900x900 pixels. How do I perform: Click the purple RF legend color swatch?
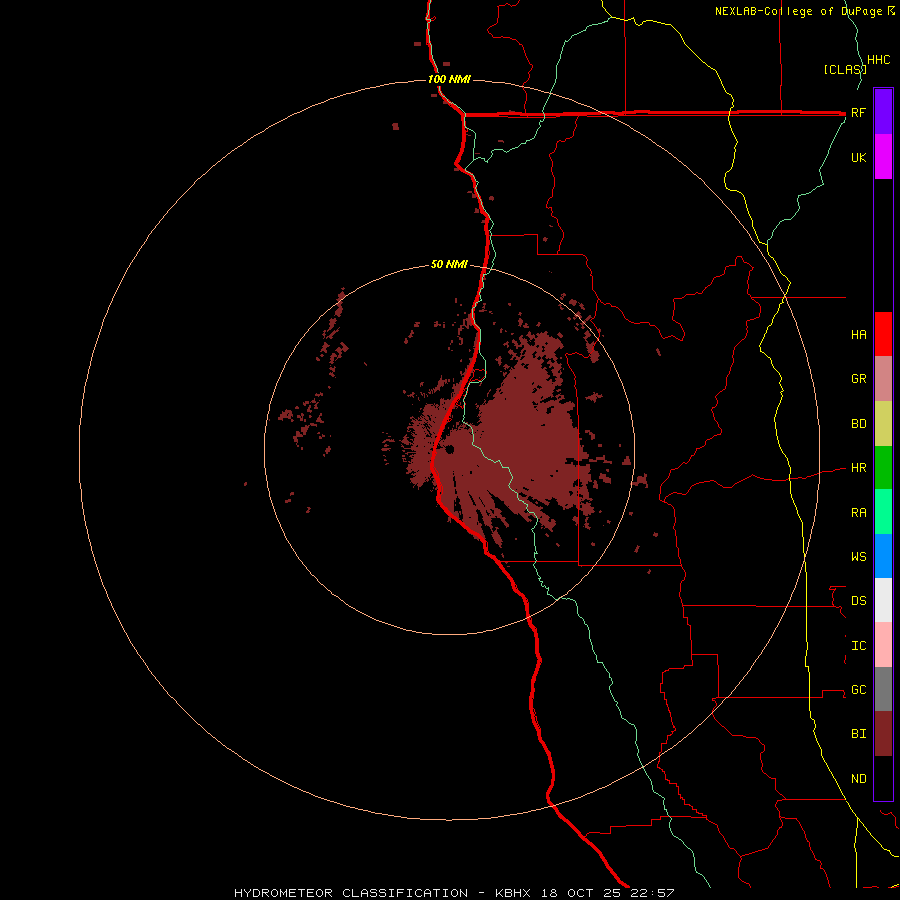click(883, 112)
